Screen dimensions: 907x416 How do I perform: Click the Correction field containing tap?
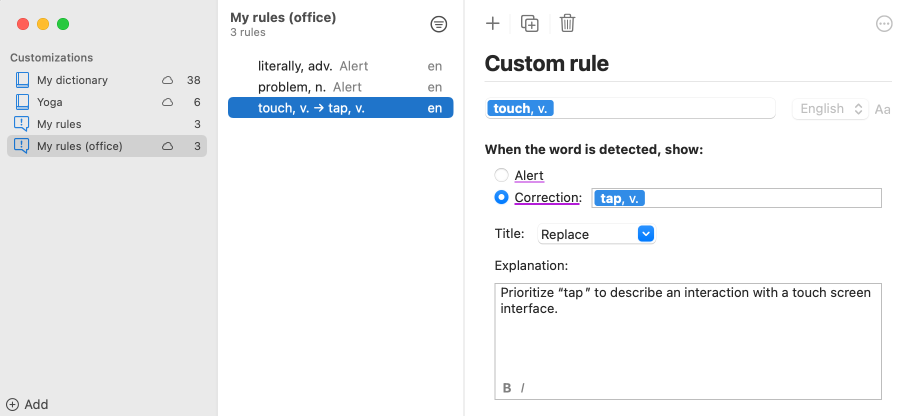[x=760, y=198]
